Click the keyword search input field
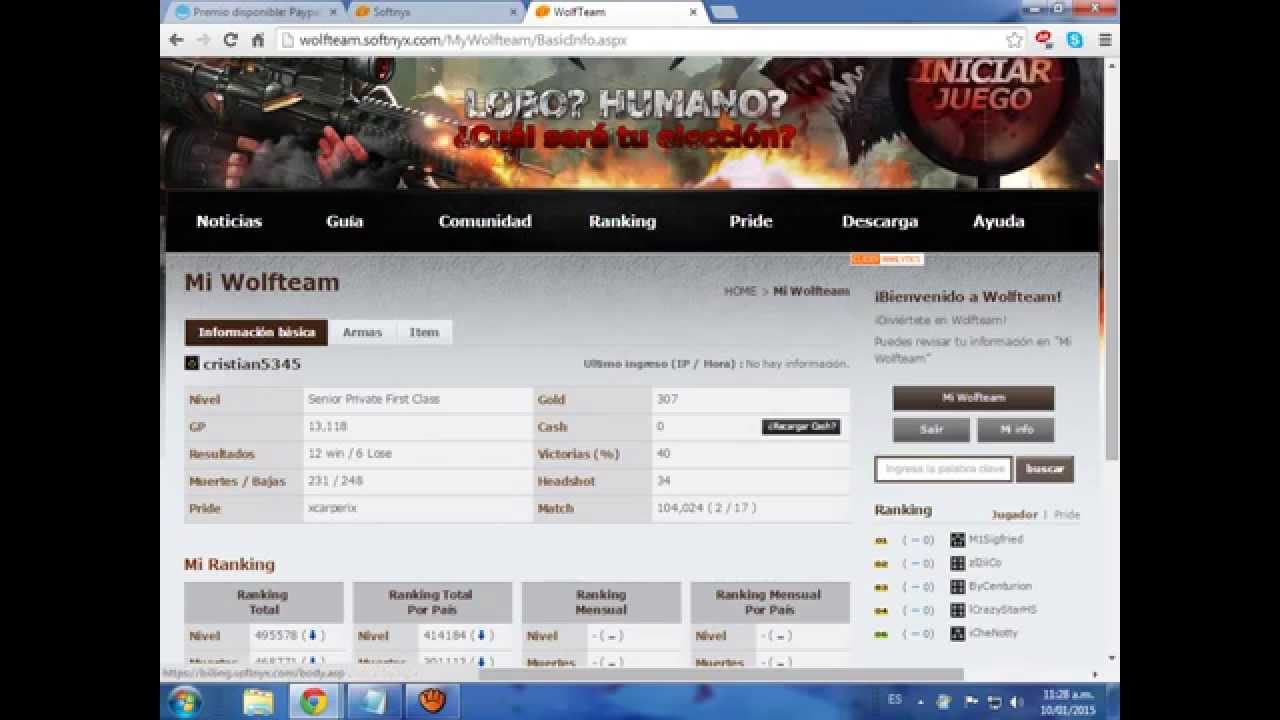This screenshot has height=720, width=1280. click(x=944, y=469)
